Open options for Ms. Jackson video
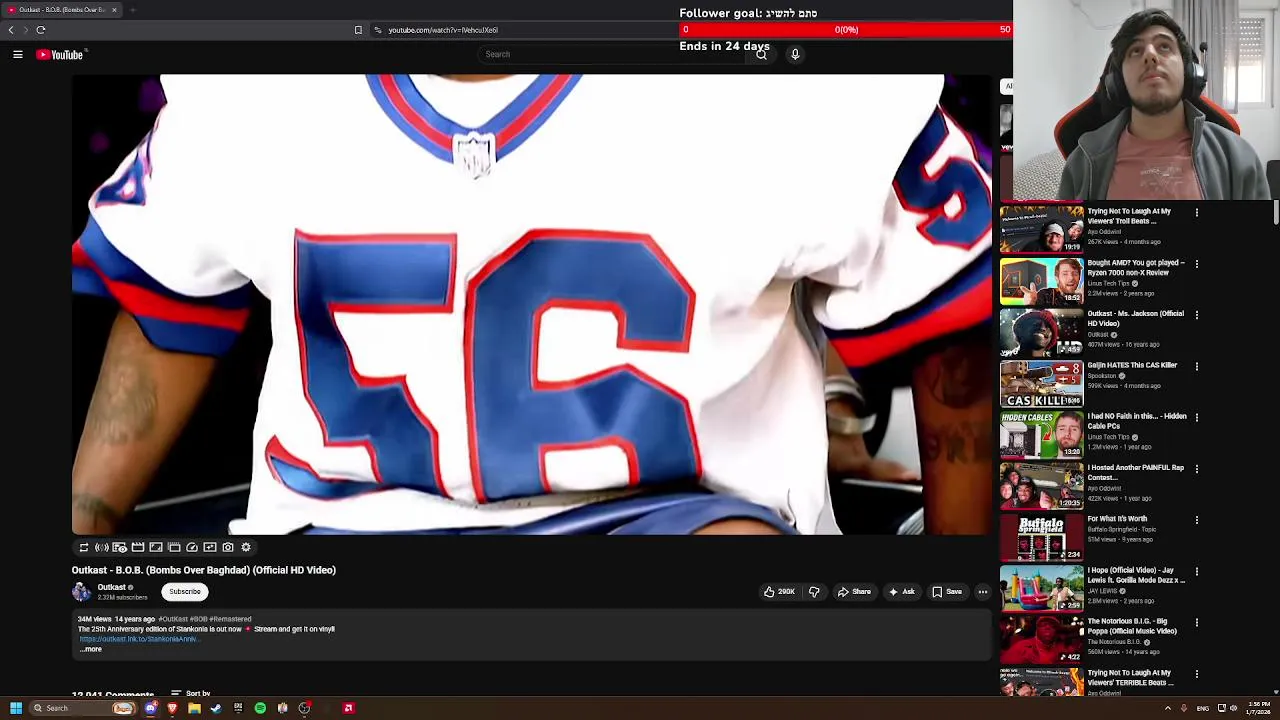The image size is (1280, 720). click(1196, 315)
